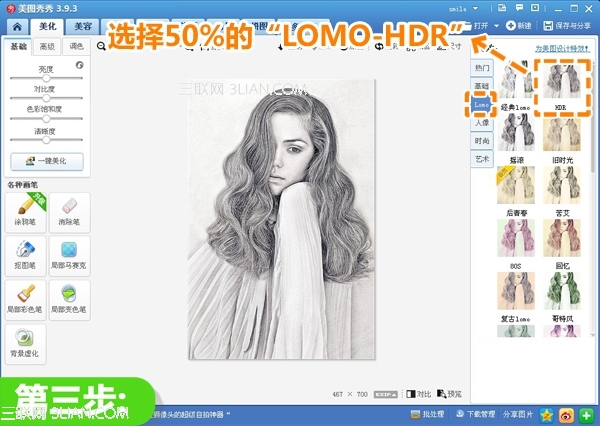
Task: Share to Weibo via red icon
Action: pos(566,415)
